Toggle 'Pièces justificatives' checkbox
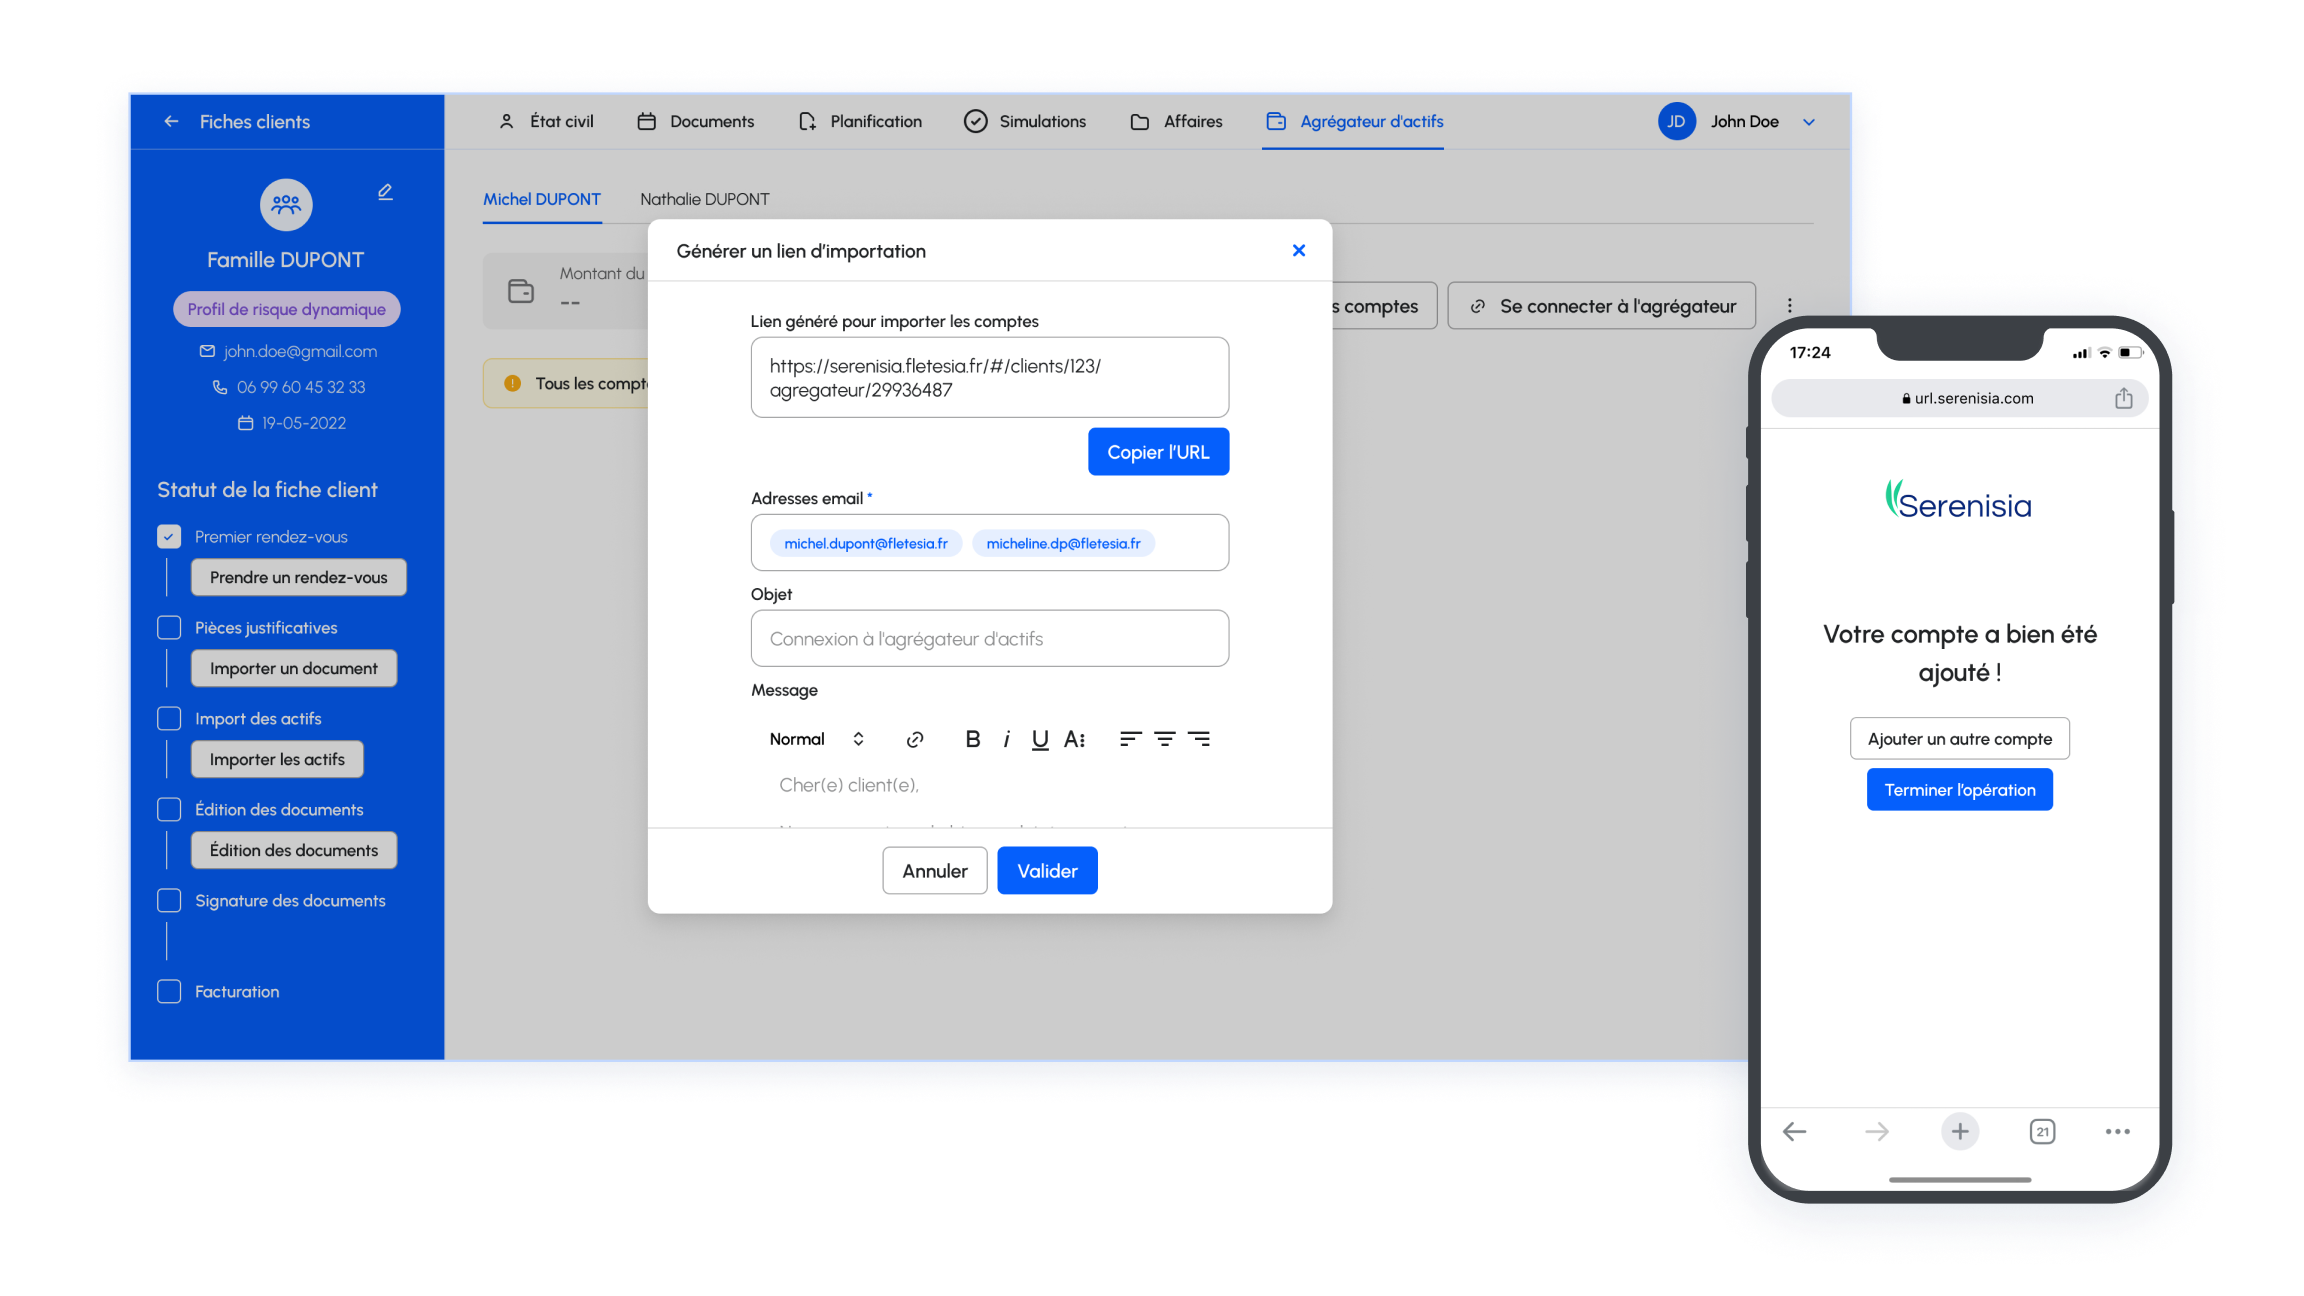The width and height of the screenshot is (2304, 1296). (168, 628)
